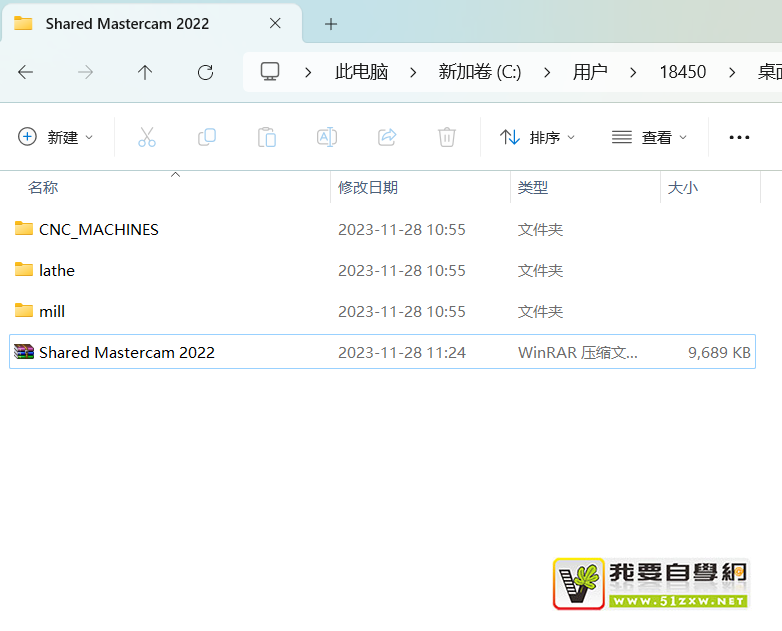Click the Up directory arrow
The width and height of the screenshot is (782, 631).
[x=145, y=72]
